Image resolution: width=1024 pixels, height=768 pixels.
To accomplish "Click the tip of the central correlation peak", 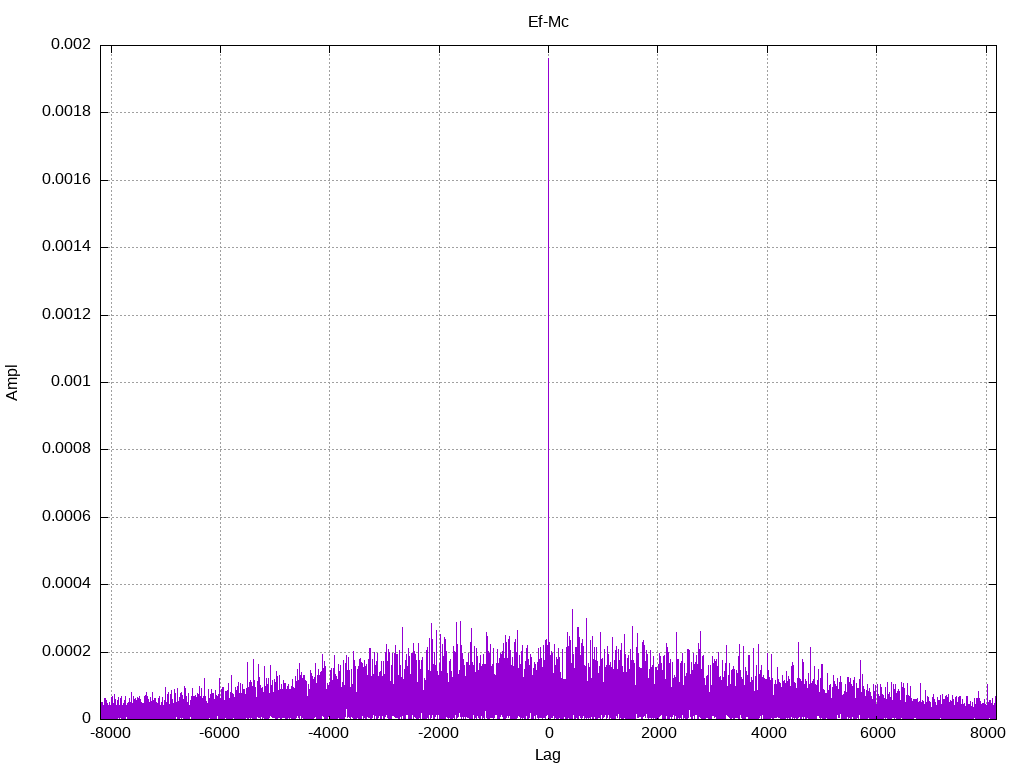I will coord(548,59).
